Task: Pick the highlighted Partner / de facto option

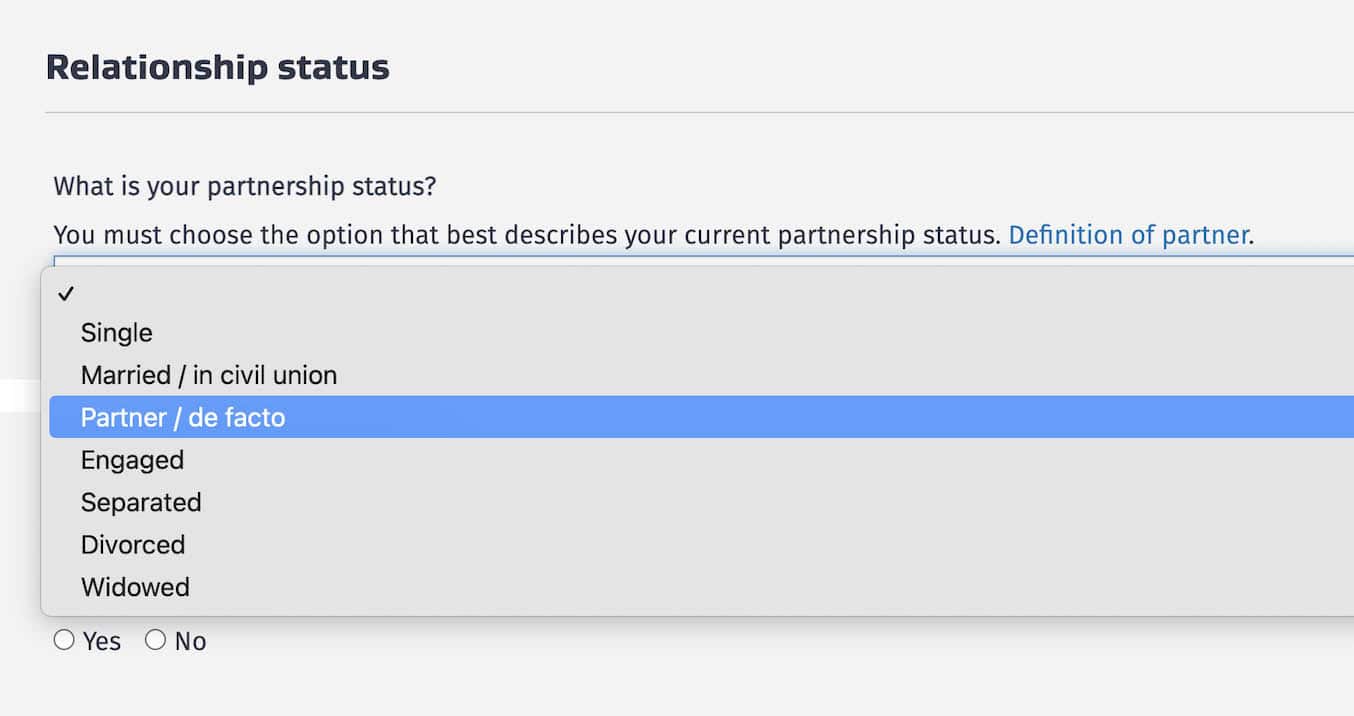Action: click(183, 417)
